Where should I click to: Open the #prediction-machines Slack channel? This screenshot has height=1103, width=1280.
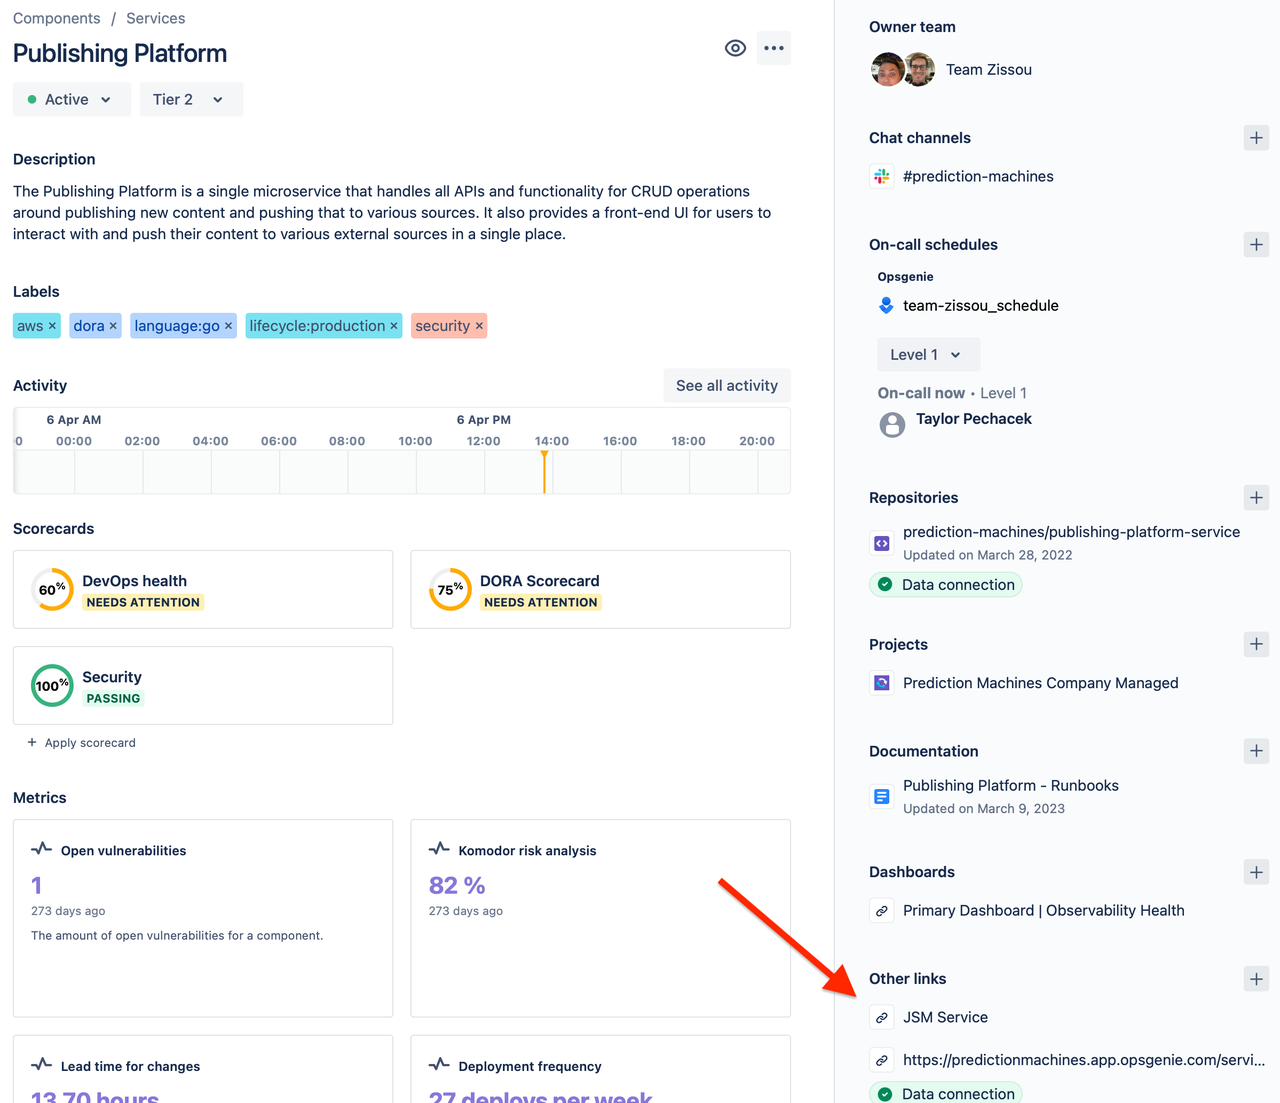[978, 177]
